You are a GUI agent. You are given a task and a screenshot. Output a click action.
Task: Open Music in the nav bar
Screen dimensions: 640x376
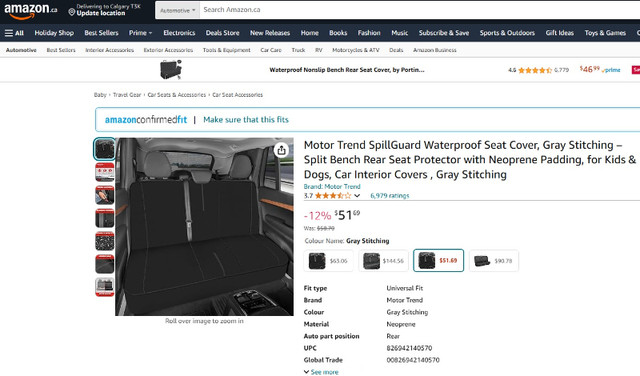[x=400, y=33]
